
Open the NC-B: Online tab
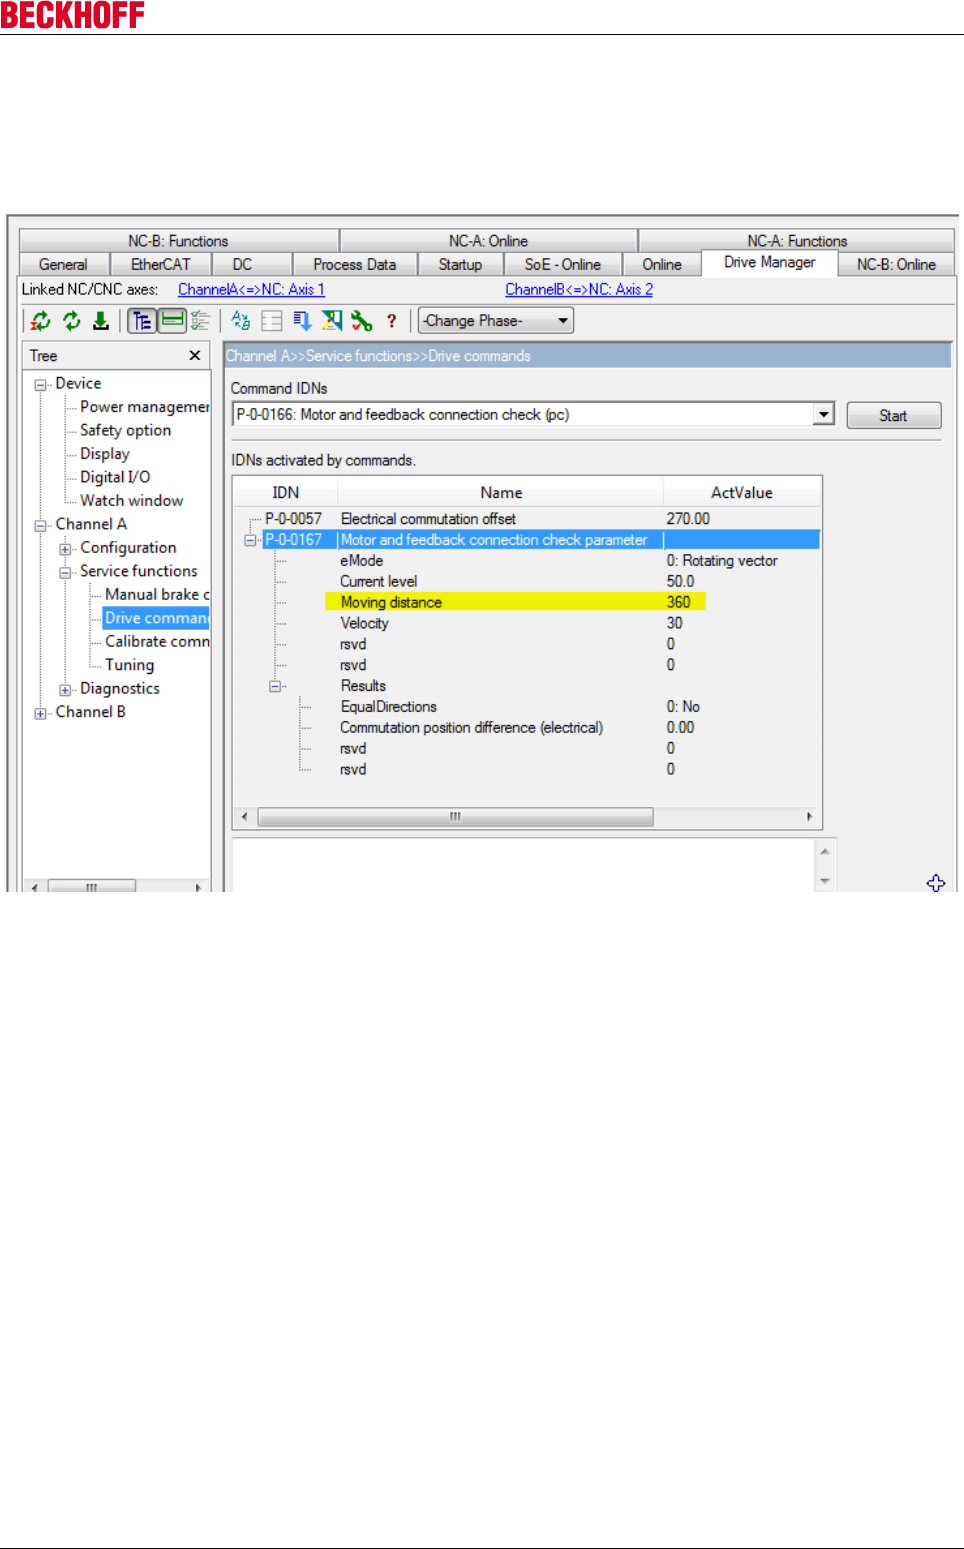click(x=896, y=265)
